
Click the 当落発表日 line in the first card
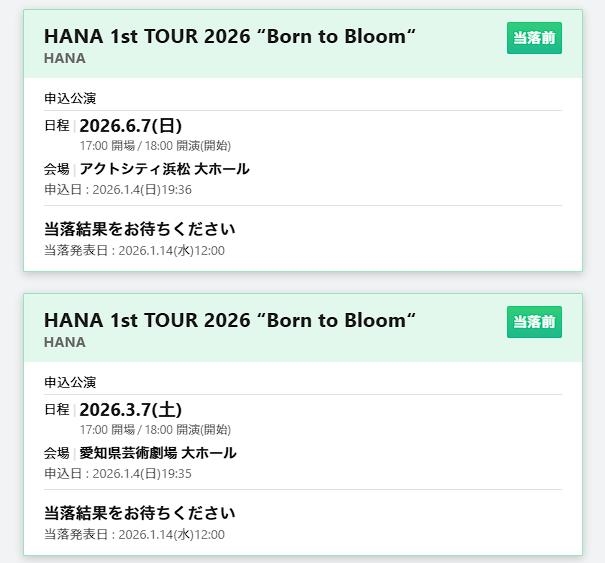click(x=134, y=250)
